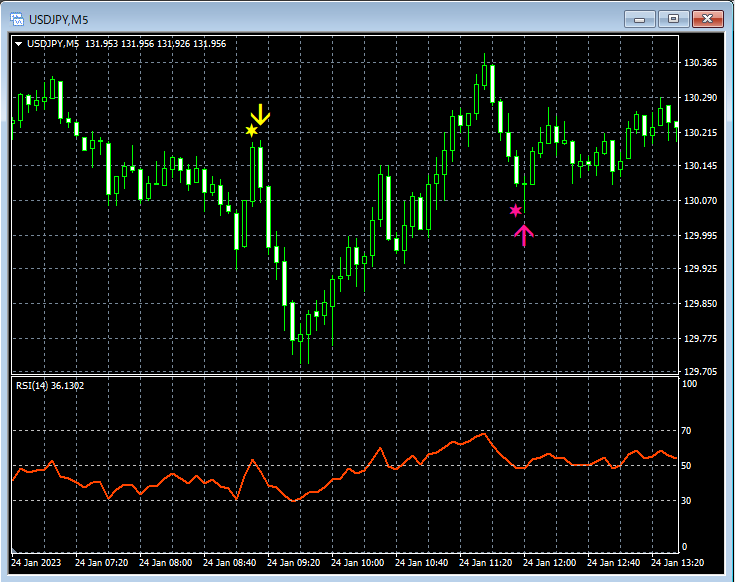Screen dimensions: 736x582
Task: Click the 130.070 price axis label
Action: coord(701,200)
